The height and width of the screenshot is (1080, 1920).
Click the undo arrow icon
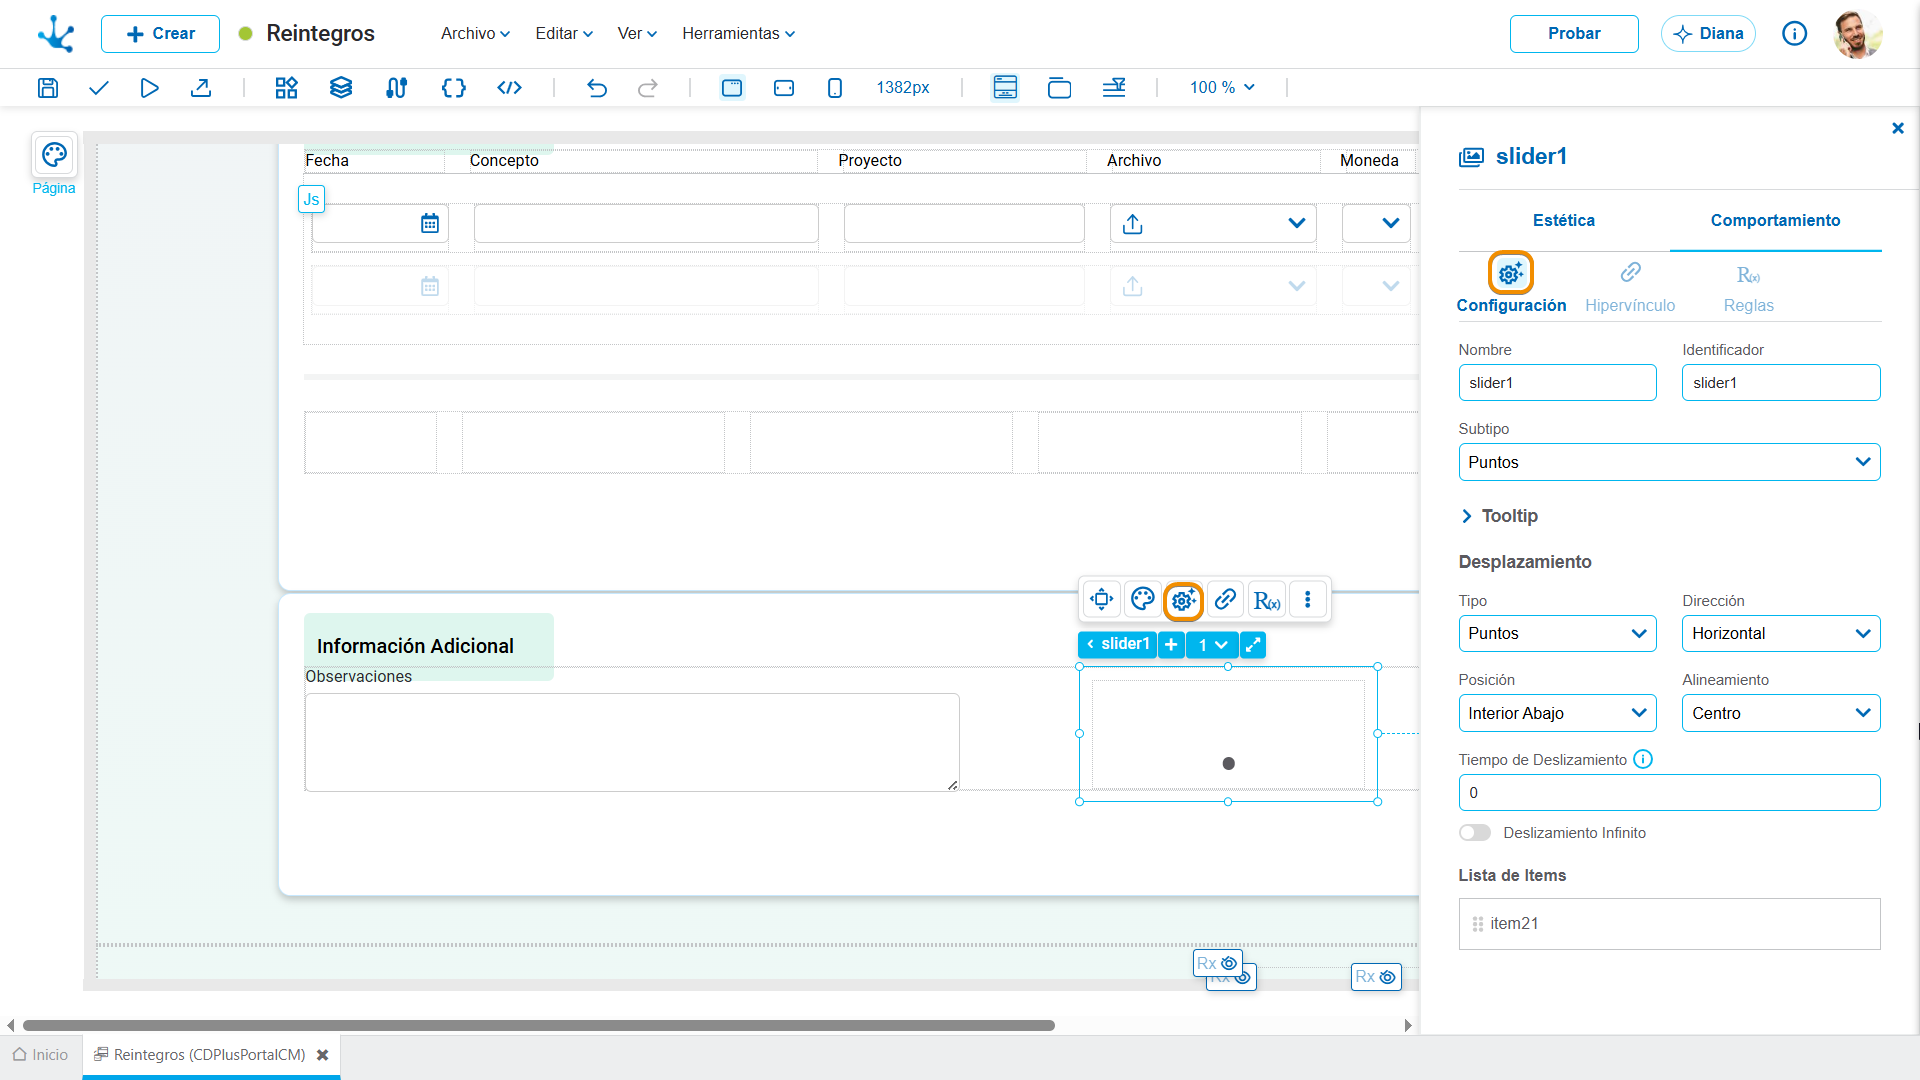[x=597, y=88]
